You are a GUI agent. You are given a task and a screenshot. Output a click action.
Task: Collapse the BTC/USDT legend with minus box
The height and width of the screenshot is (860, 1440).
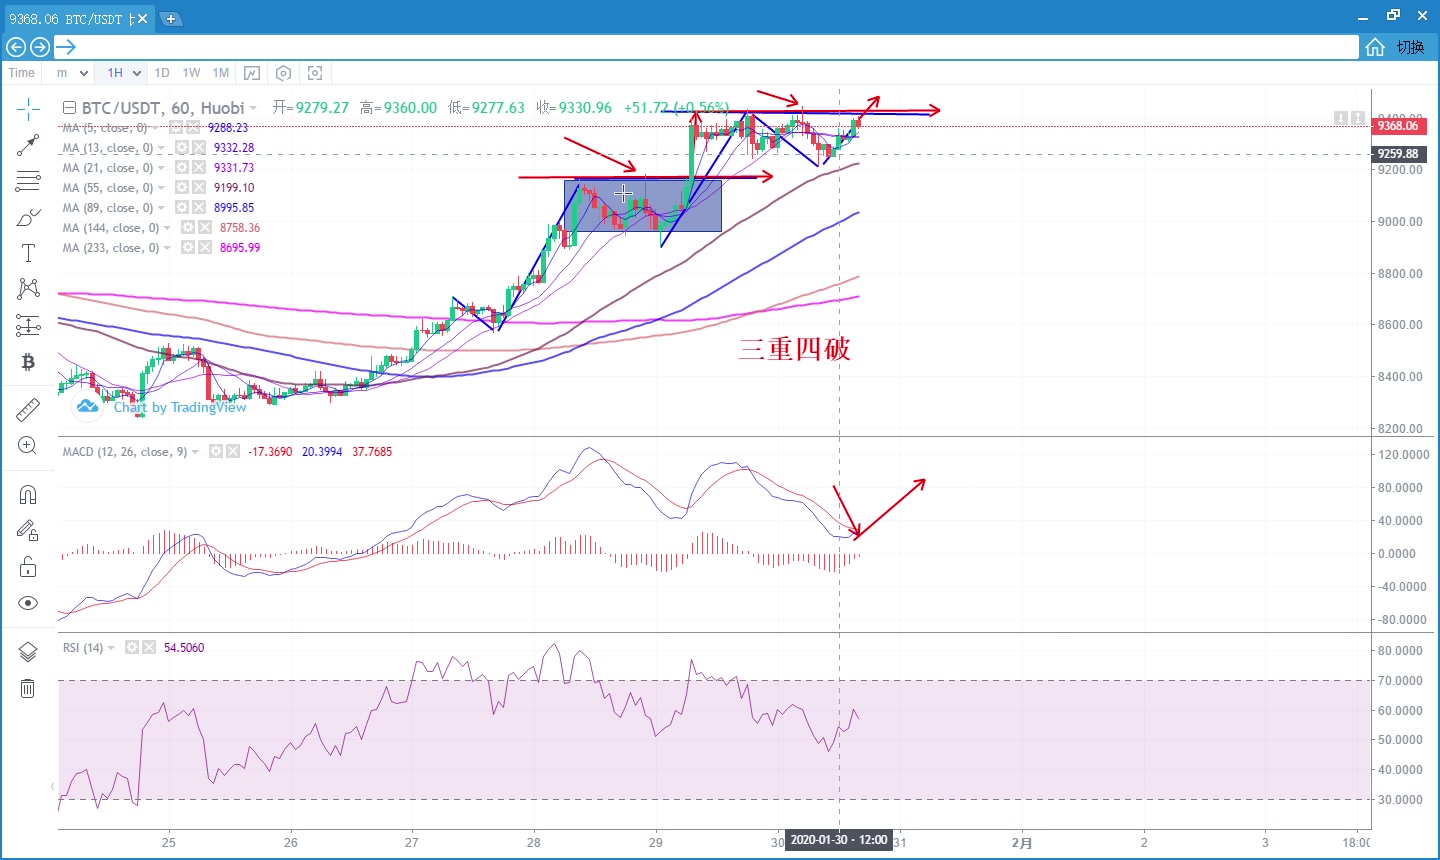pyautogui.click(x=69, y=108)
